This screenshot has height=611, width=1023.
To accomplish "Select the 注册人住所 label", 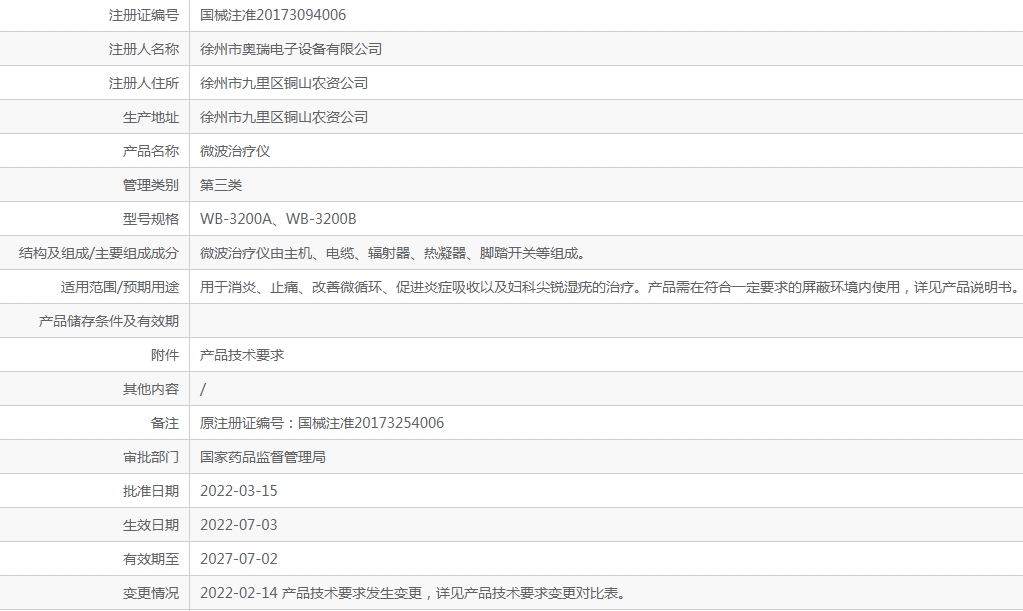I will 144,83.
